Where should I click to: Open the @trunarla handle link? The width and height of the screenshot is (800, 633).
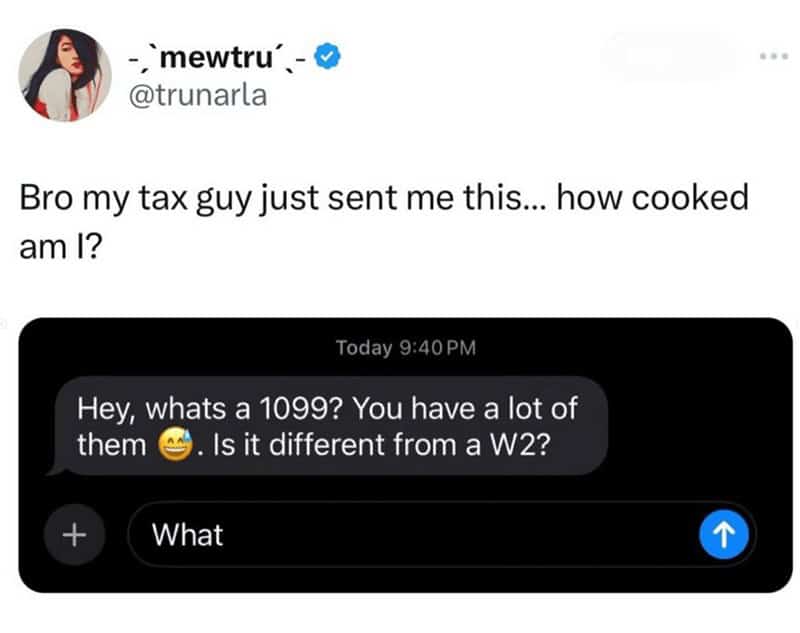199,96
